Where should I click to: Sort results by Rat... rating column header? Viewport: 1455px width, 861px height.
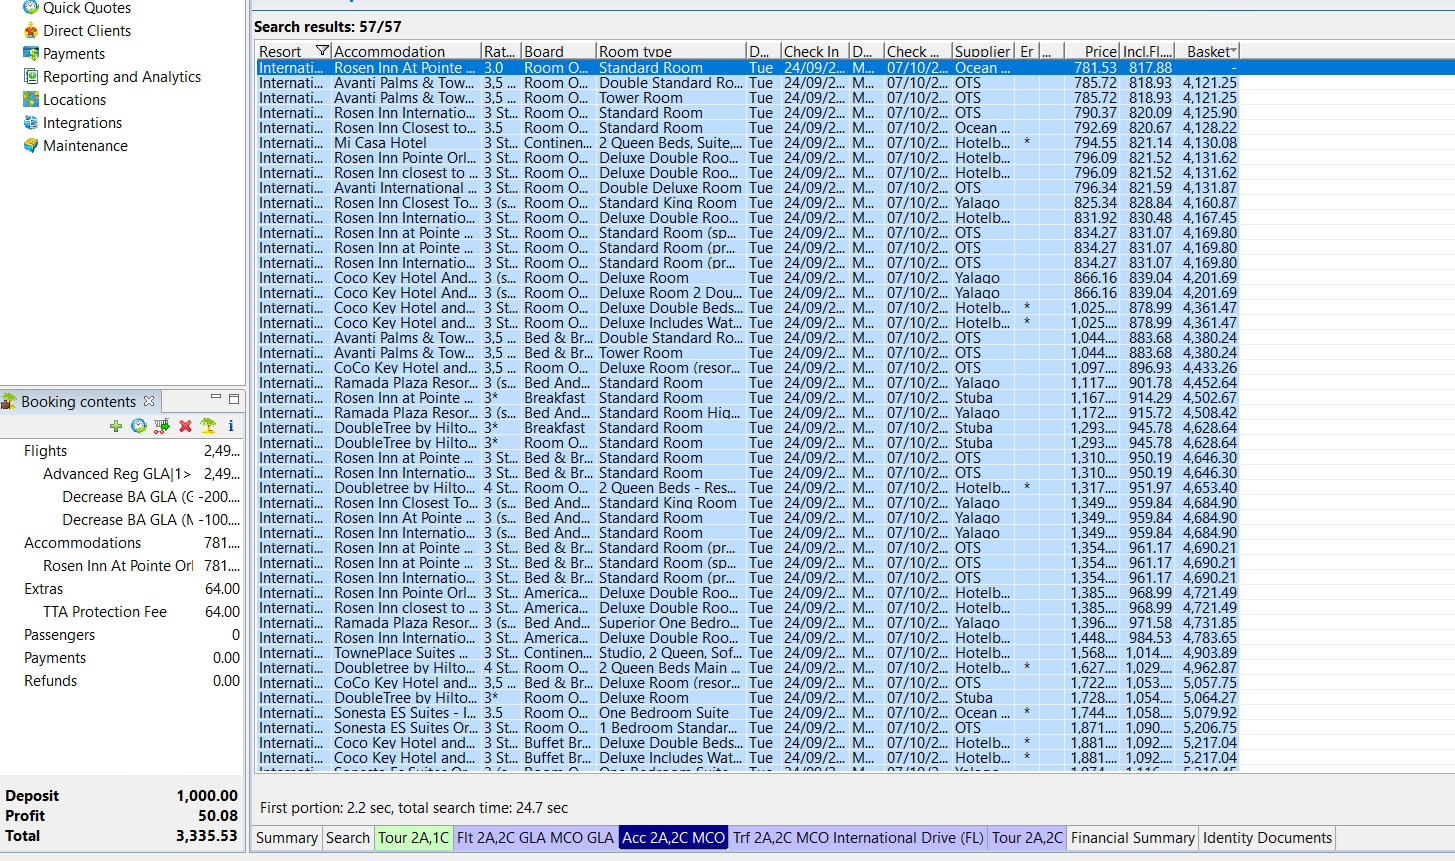(x=501, y=51)
